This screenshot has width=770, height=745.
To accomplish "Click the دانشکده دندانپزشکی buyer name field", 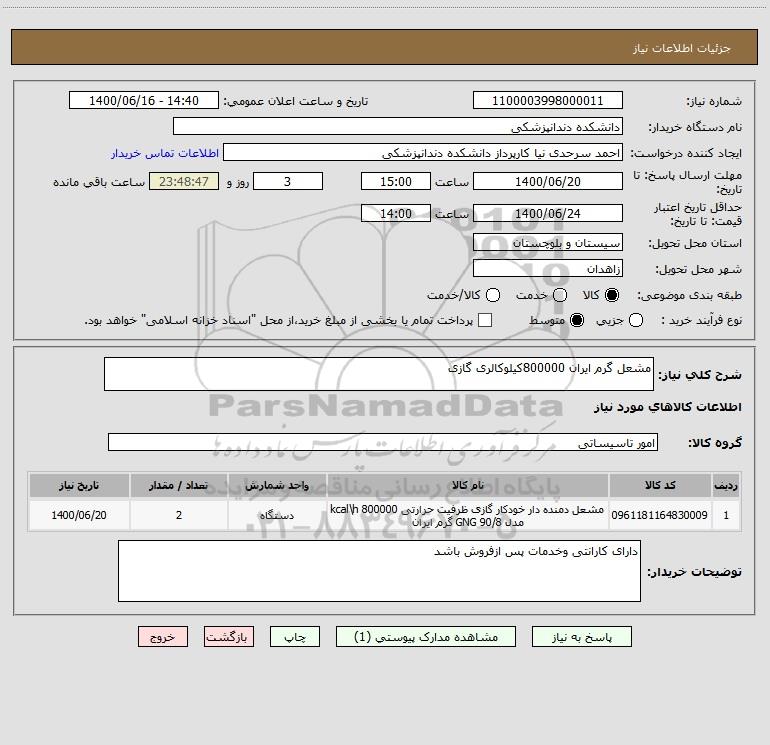I will tap(398, 127).
